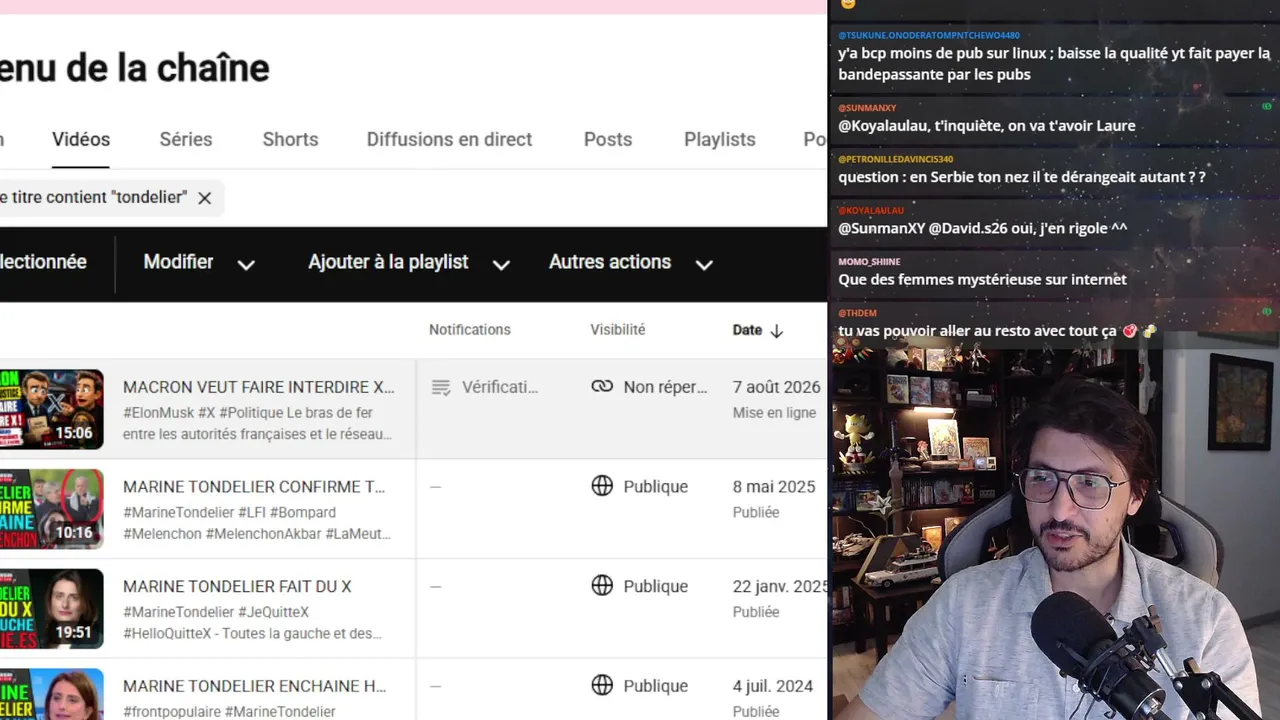
Task: Click chat username @PETRONILLEDAVINCIS340
Action: pyautogui.click(x=895, y=159)
